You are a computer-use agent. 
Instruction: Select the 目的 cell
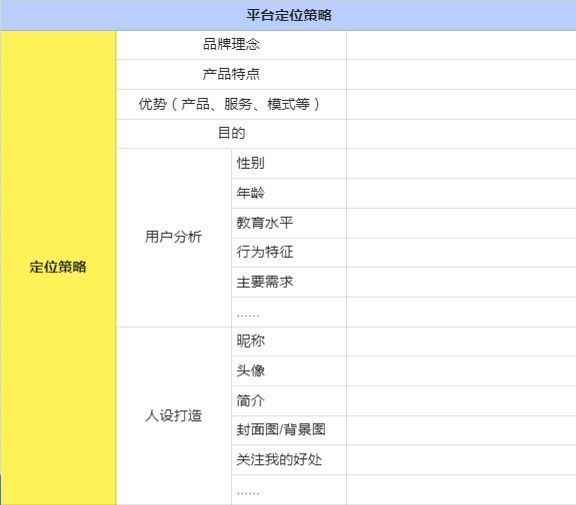click(231, 134)
